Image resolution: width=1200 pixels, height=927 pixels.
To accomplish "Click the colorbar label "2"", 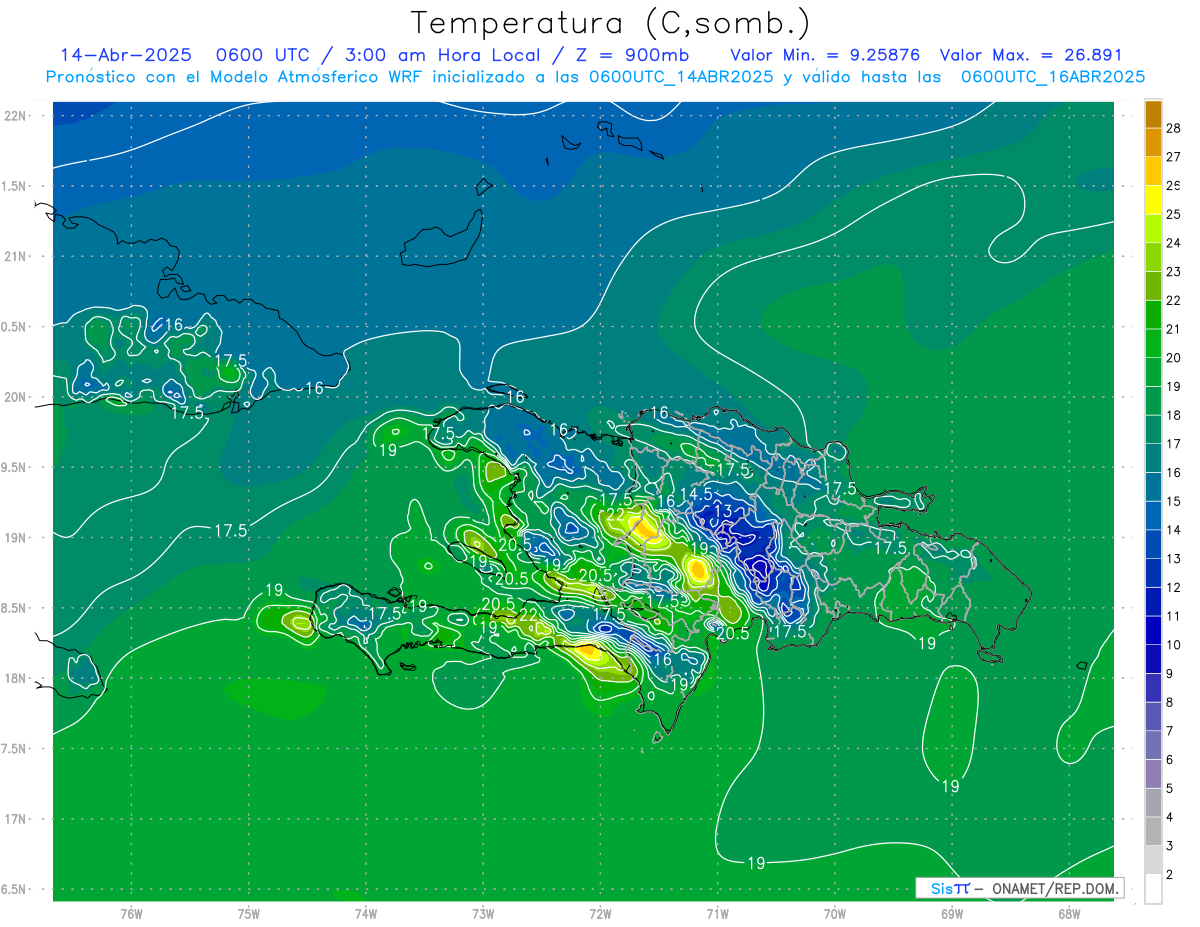I will [x=1170, y=875].
